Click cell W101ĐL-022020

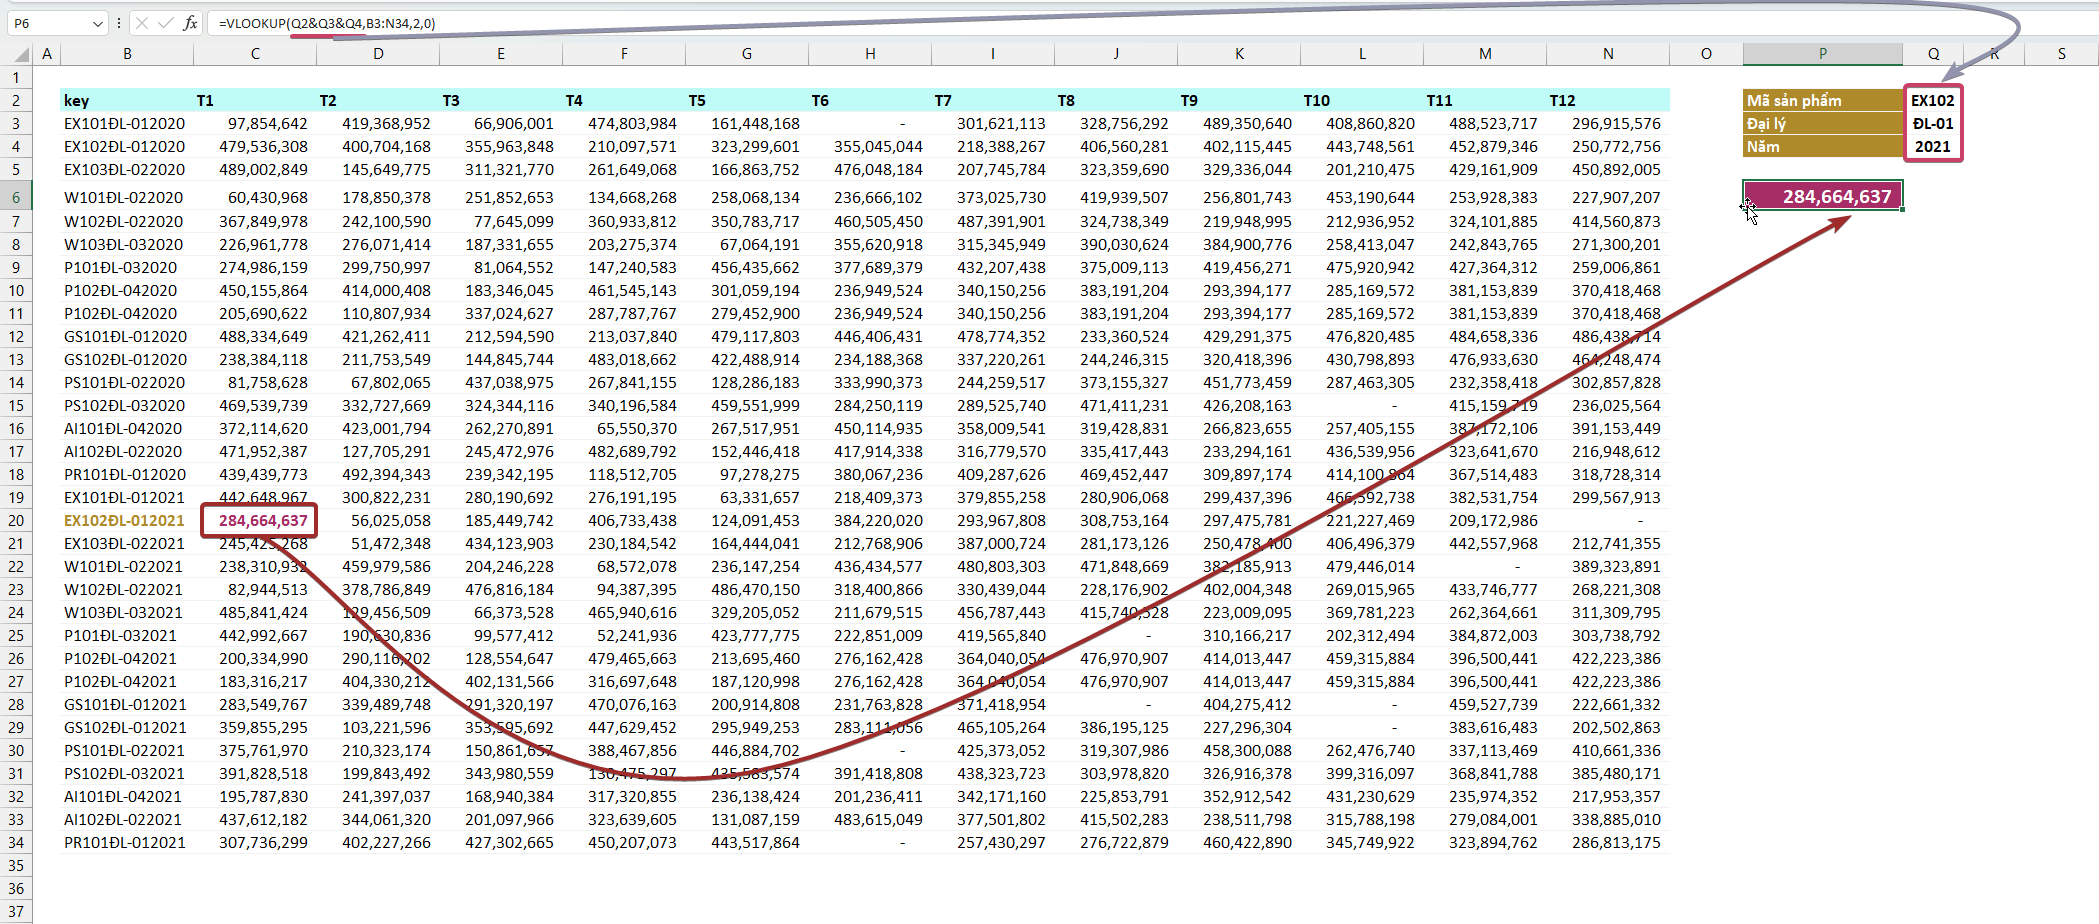[127, 198]
